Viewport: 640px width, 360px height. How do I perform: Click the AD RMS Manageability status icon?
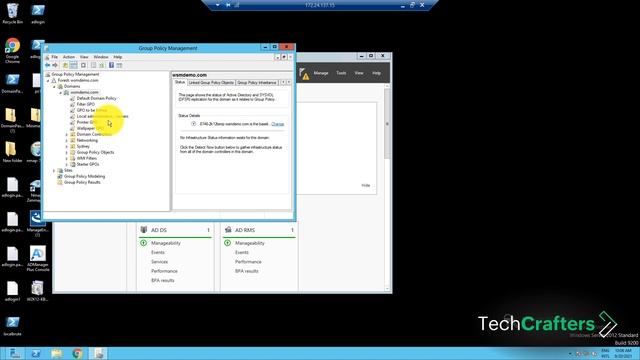[228, 243]
